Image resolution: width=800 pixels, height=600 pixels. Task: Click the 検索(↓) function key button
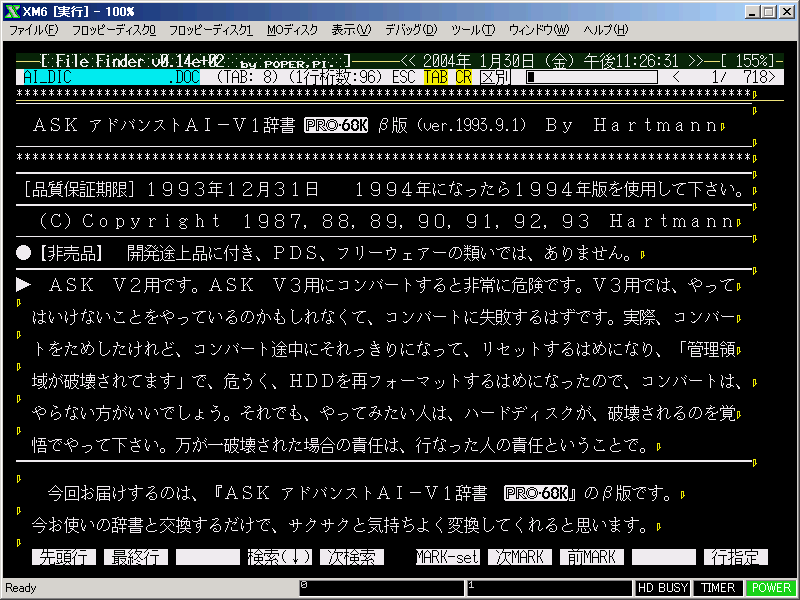[280, 557]
